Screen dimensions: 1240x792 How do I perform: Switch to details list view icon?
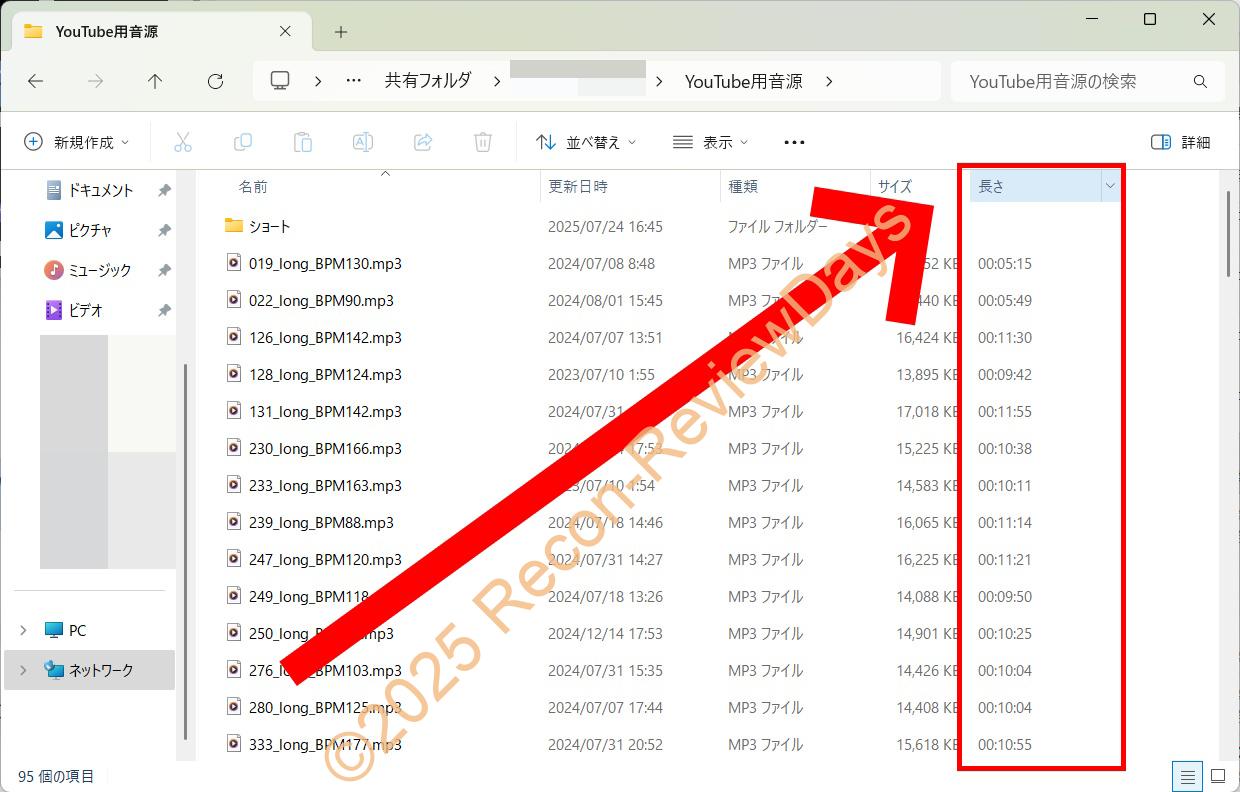tap(1187, 775)
